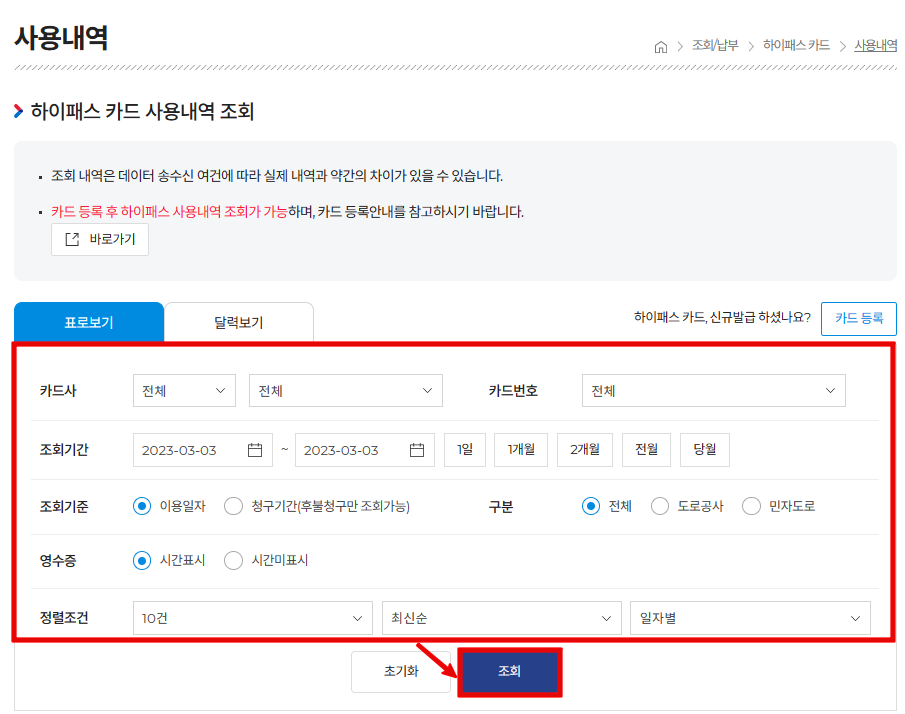The height and width of the screenshot is (714, 905).
Task: Open the 카드번호 dropdown
Action: pos(713,390)
